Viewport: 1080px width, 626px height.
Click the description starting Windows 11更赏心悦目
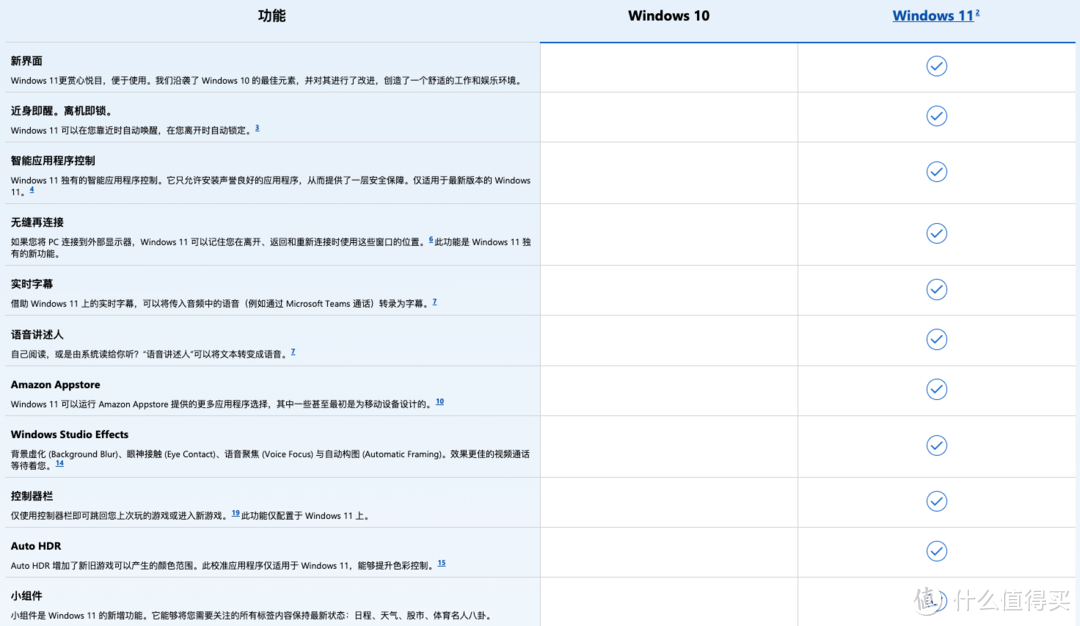pyautogui.click(x=266, y=81)
